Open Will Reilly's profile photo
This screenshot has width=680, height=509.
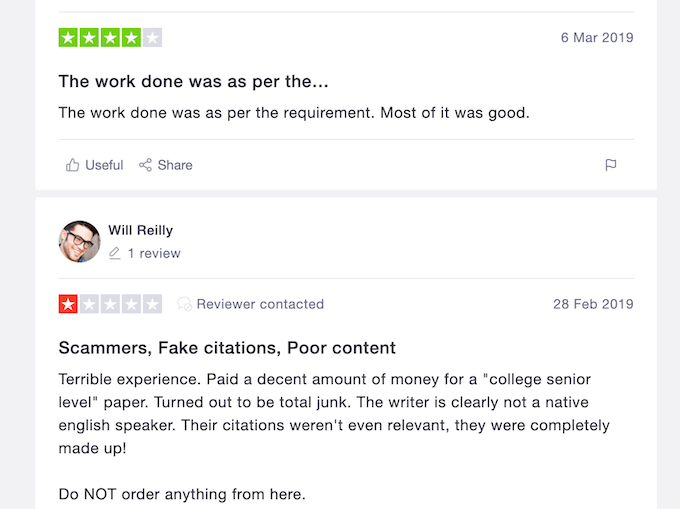point(79,242)
